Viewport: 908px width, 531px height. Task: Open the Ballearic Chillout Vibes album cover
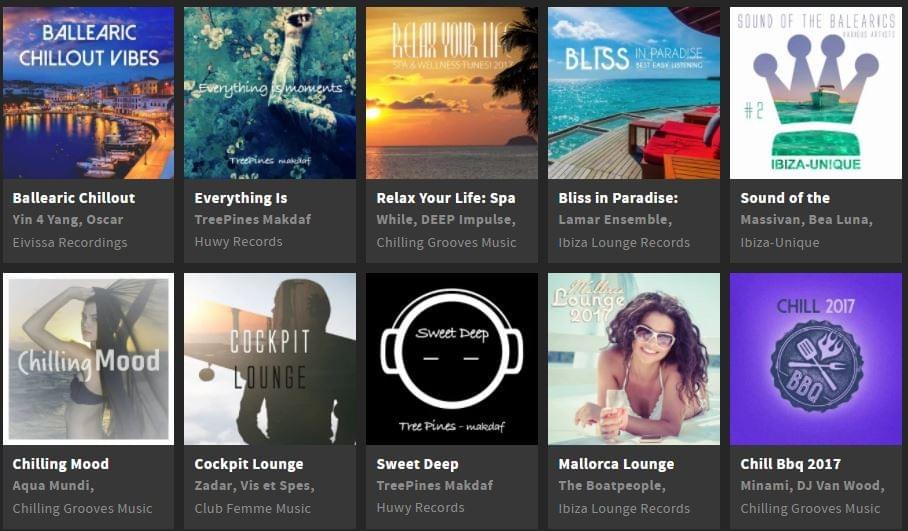click(x=88, y=93)
